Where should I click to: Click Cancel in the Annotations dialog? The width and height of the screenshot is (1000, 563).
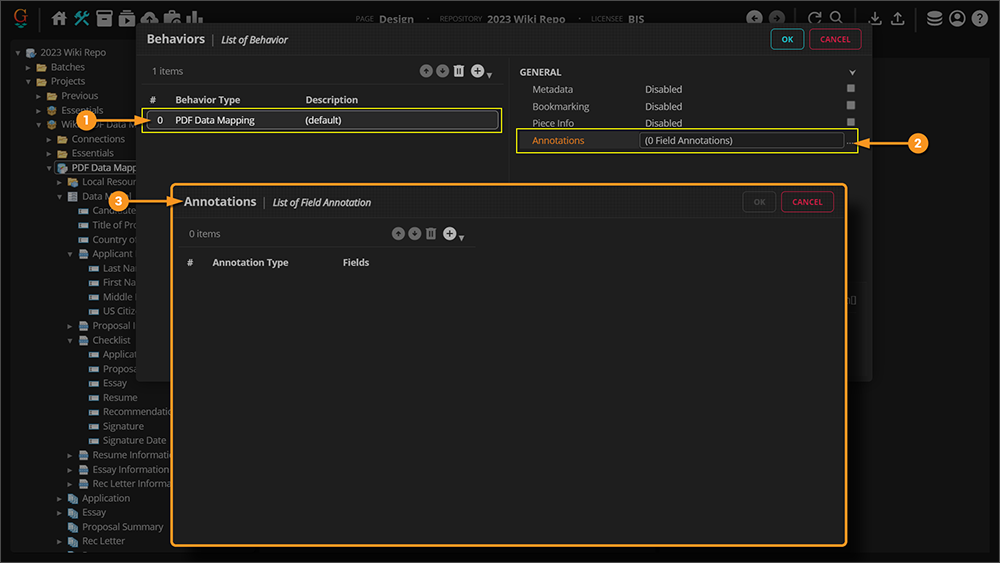tap(806, 202)
